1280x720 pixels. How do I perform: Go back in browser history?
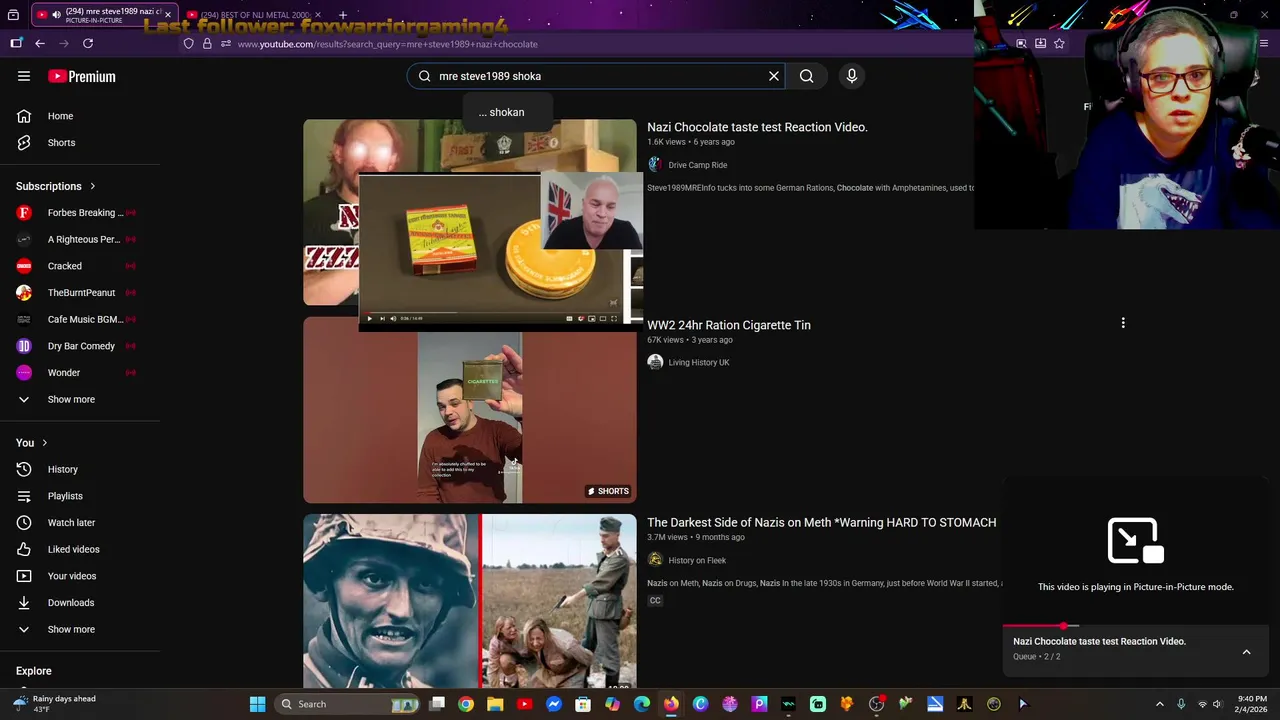tap(40, 43)
